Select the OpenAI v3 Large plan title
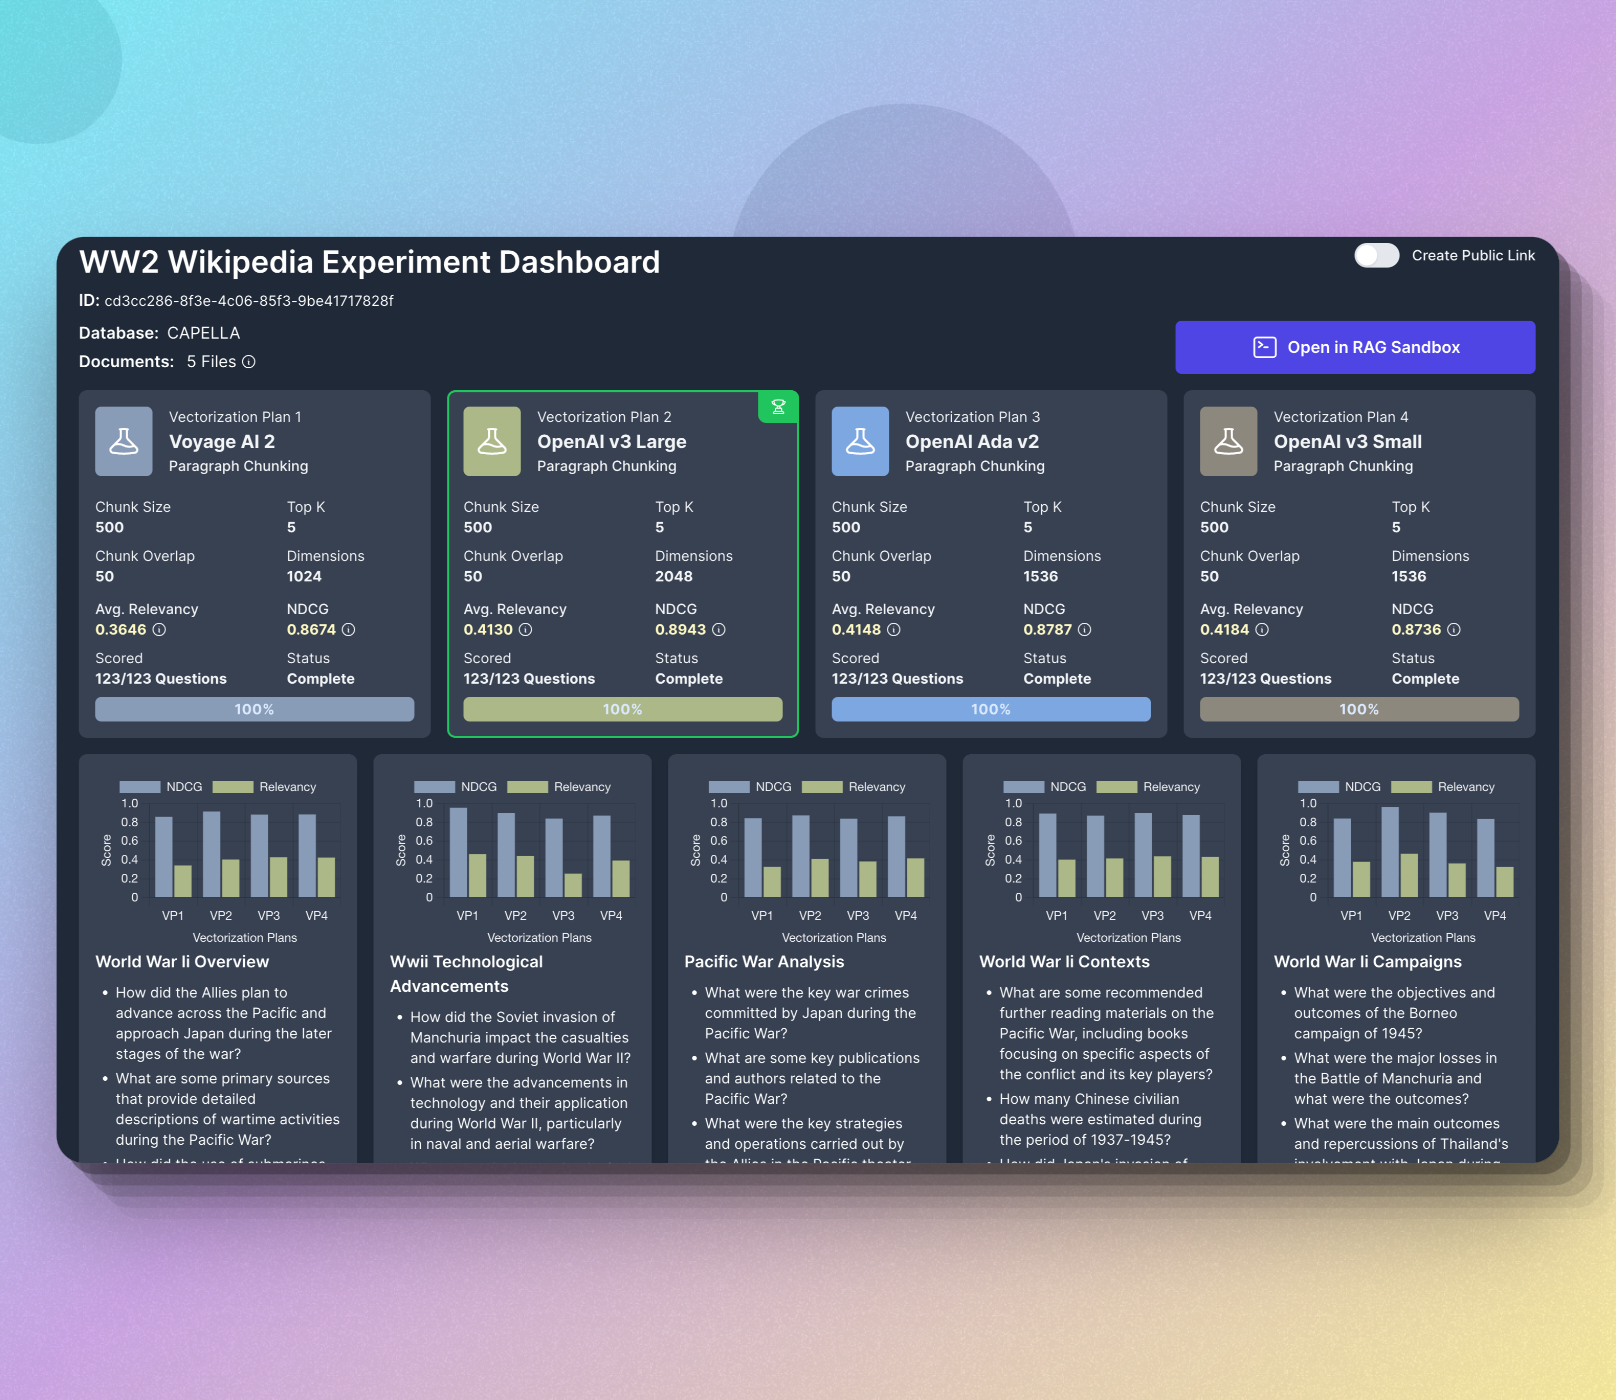This screenshot has width=1616, height=1400. [x=612, y=442]
